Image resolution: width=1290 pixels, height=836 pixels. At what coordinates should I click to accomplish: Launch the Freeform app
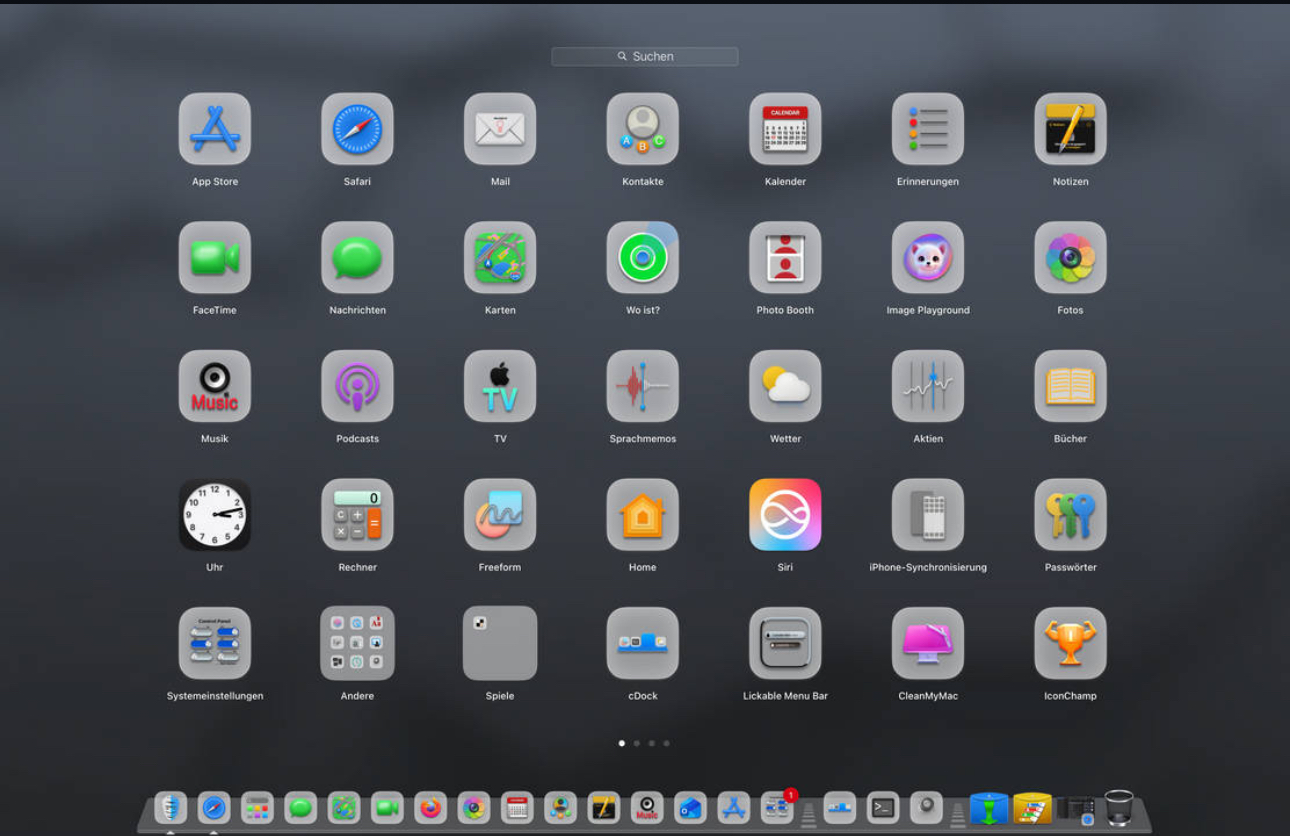500,515
